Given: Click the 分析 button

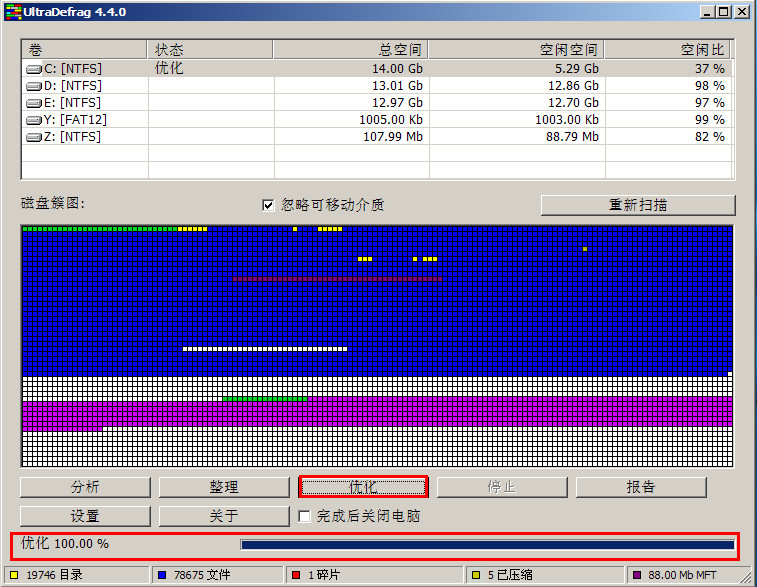Looking at the screenshot, I should [x=85, y=487].
